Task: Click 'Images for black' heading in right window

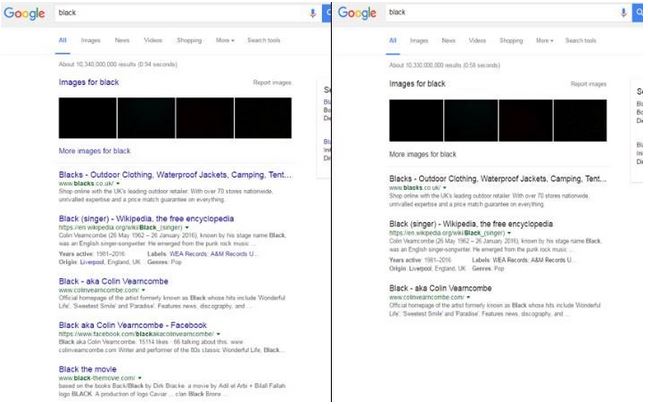Action: [x=417, y=83]
